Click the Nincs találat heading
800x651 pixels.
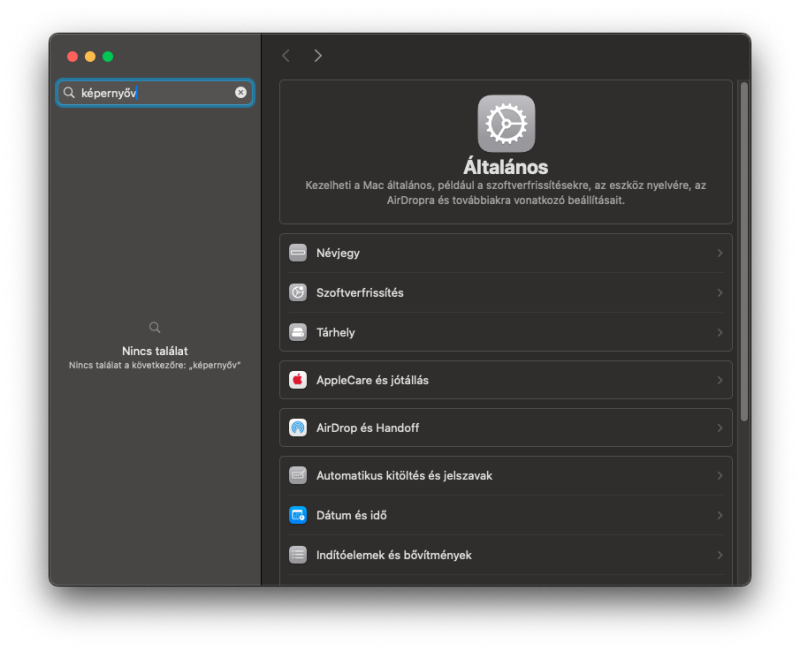point(155,351)
